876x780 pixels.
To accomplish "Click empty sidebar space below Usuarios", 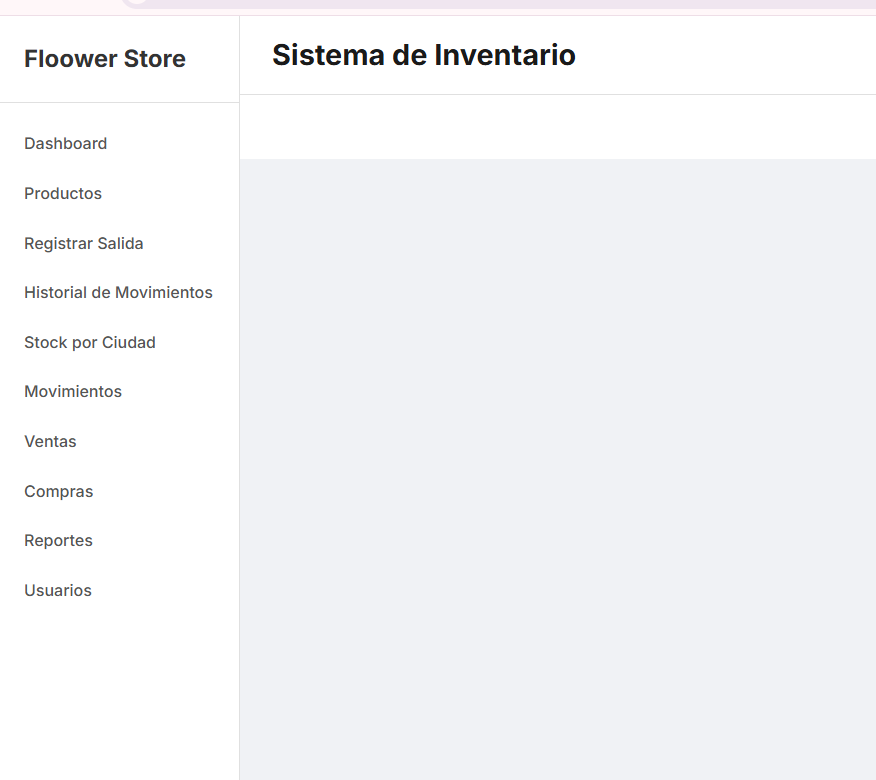I will pos(119,690).
